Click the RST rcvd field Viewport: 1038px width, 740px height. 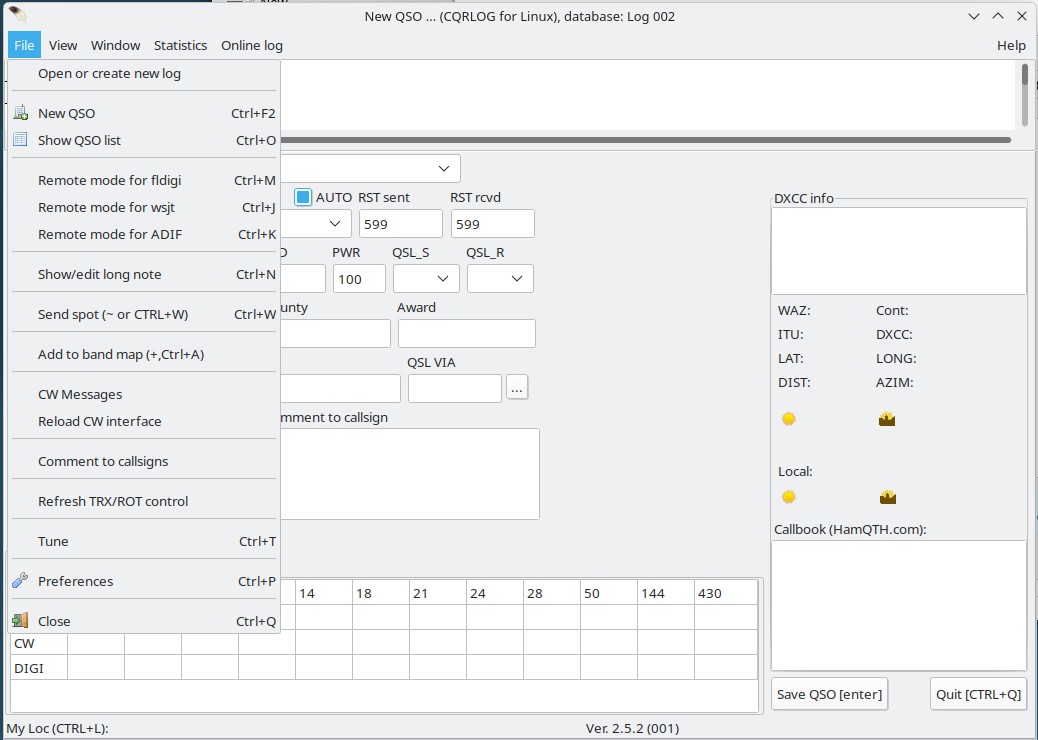tap(493, 224)
